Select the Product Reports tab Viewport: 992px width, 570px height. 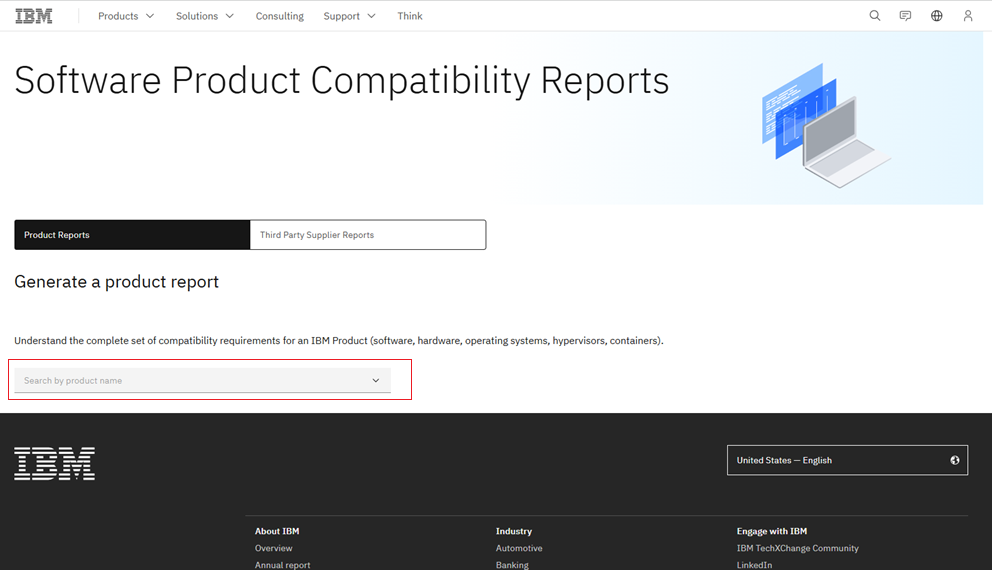132,235
